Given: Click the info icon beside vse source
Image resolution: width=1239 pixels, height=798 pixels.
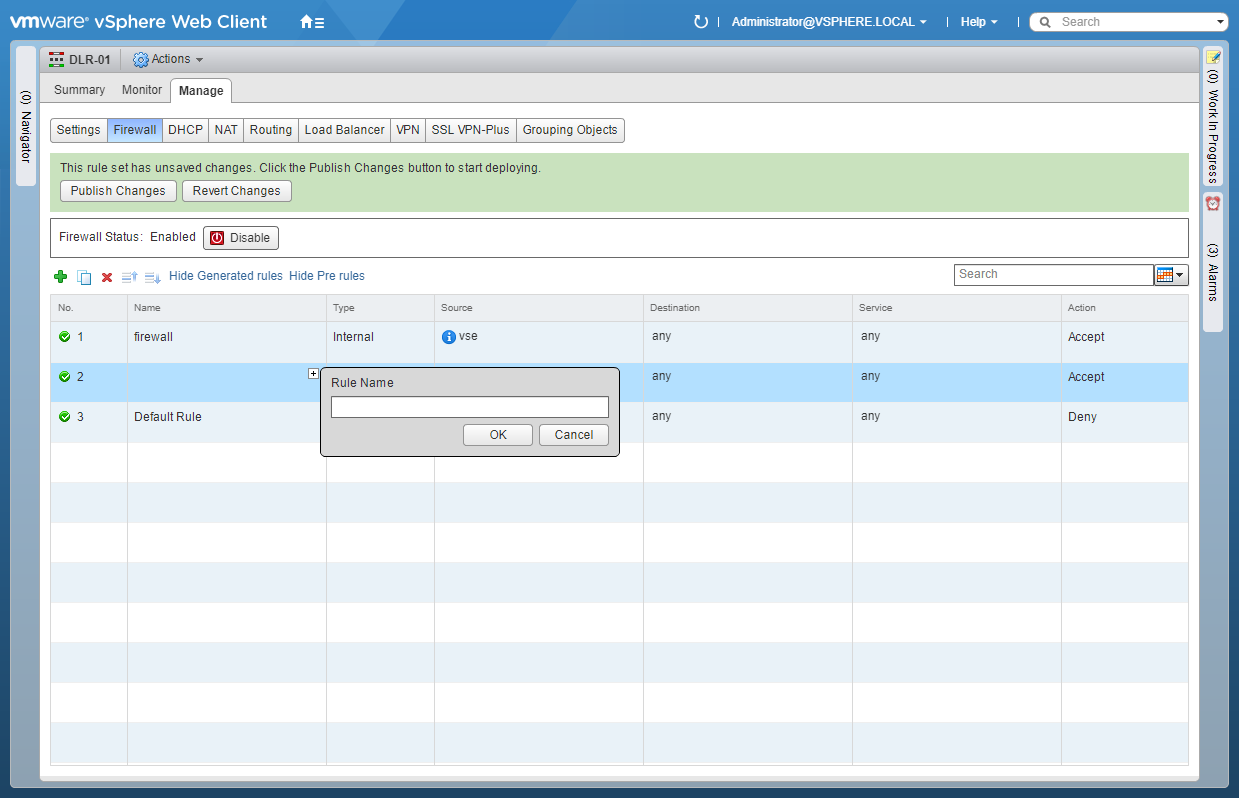Looking at the screenshot, I should tap(449, 337).
